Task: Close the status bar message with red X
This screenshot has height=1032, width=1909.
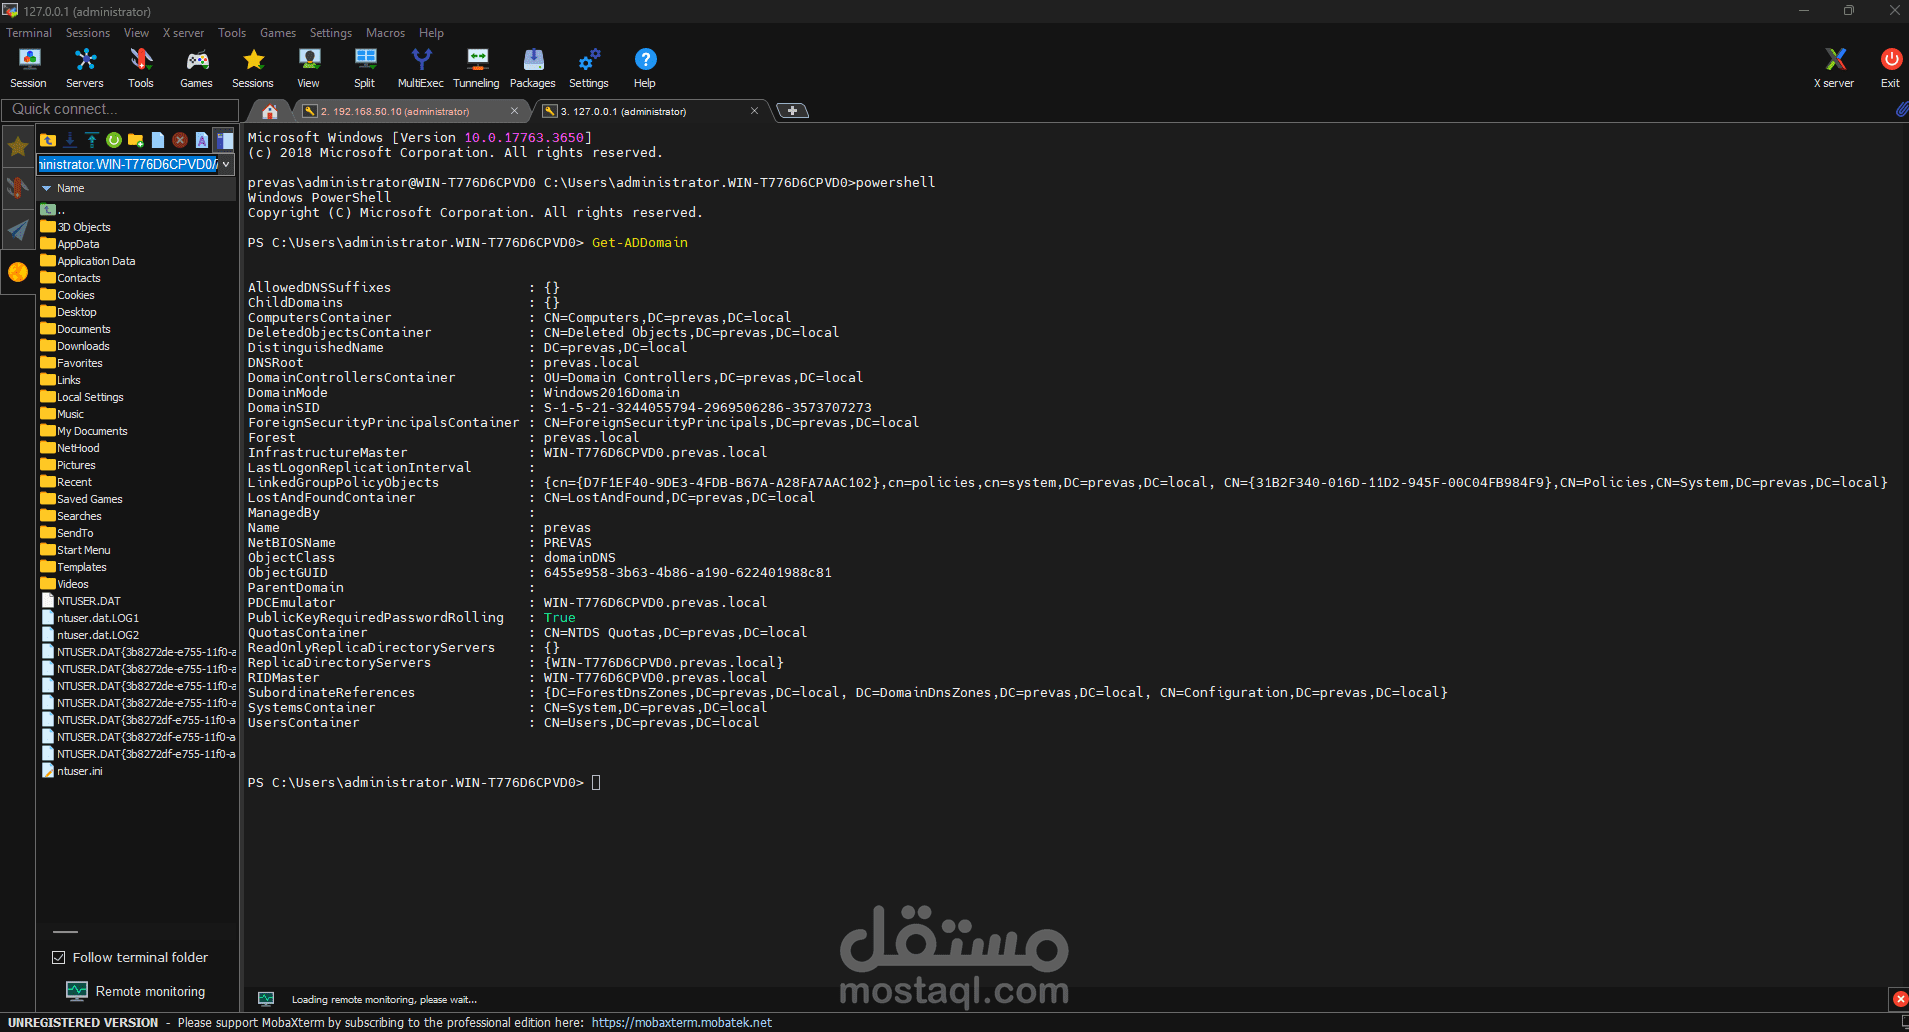Action: click(x=1900, y=999)
